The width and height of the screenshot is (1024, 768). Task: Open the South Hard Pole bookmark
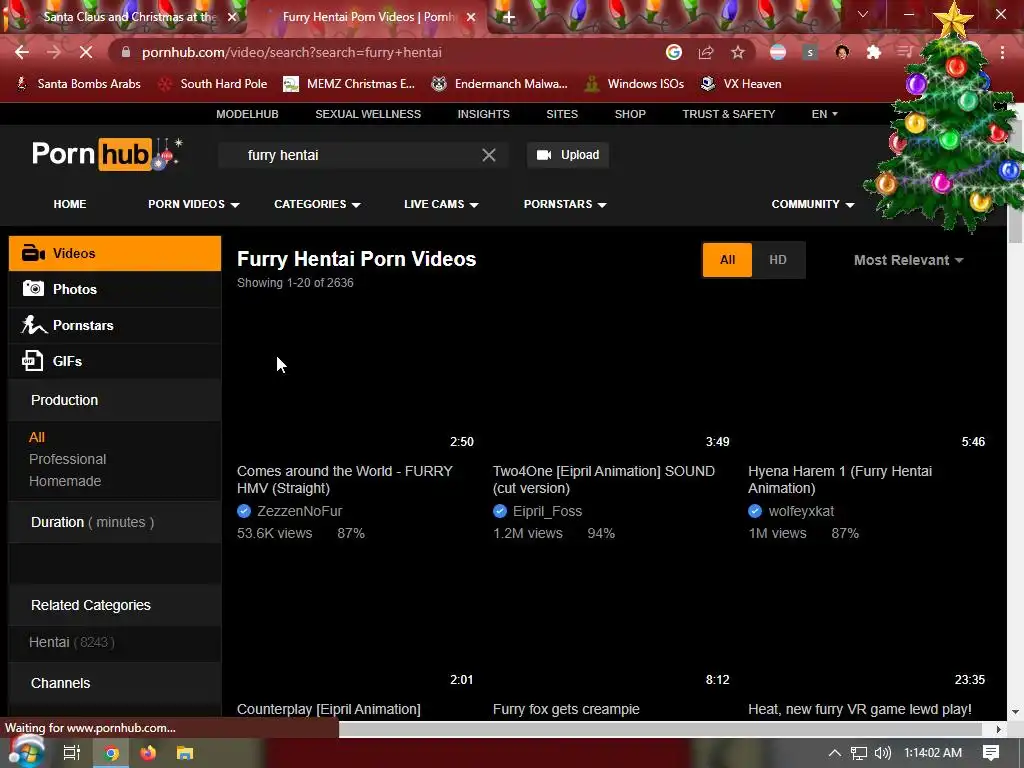[x=213, y=84]
